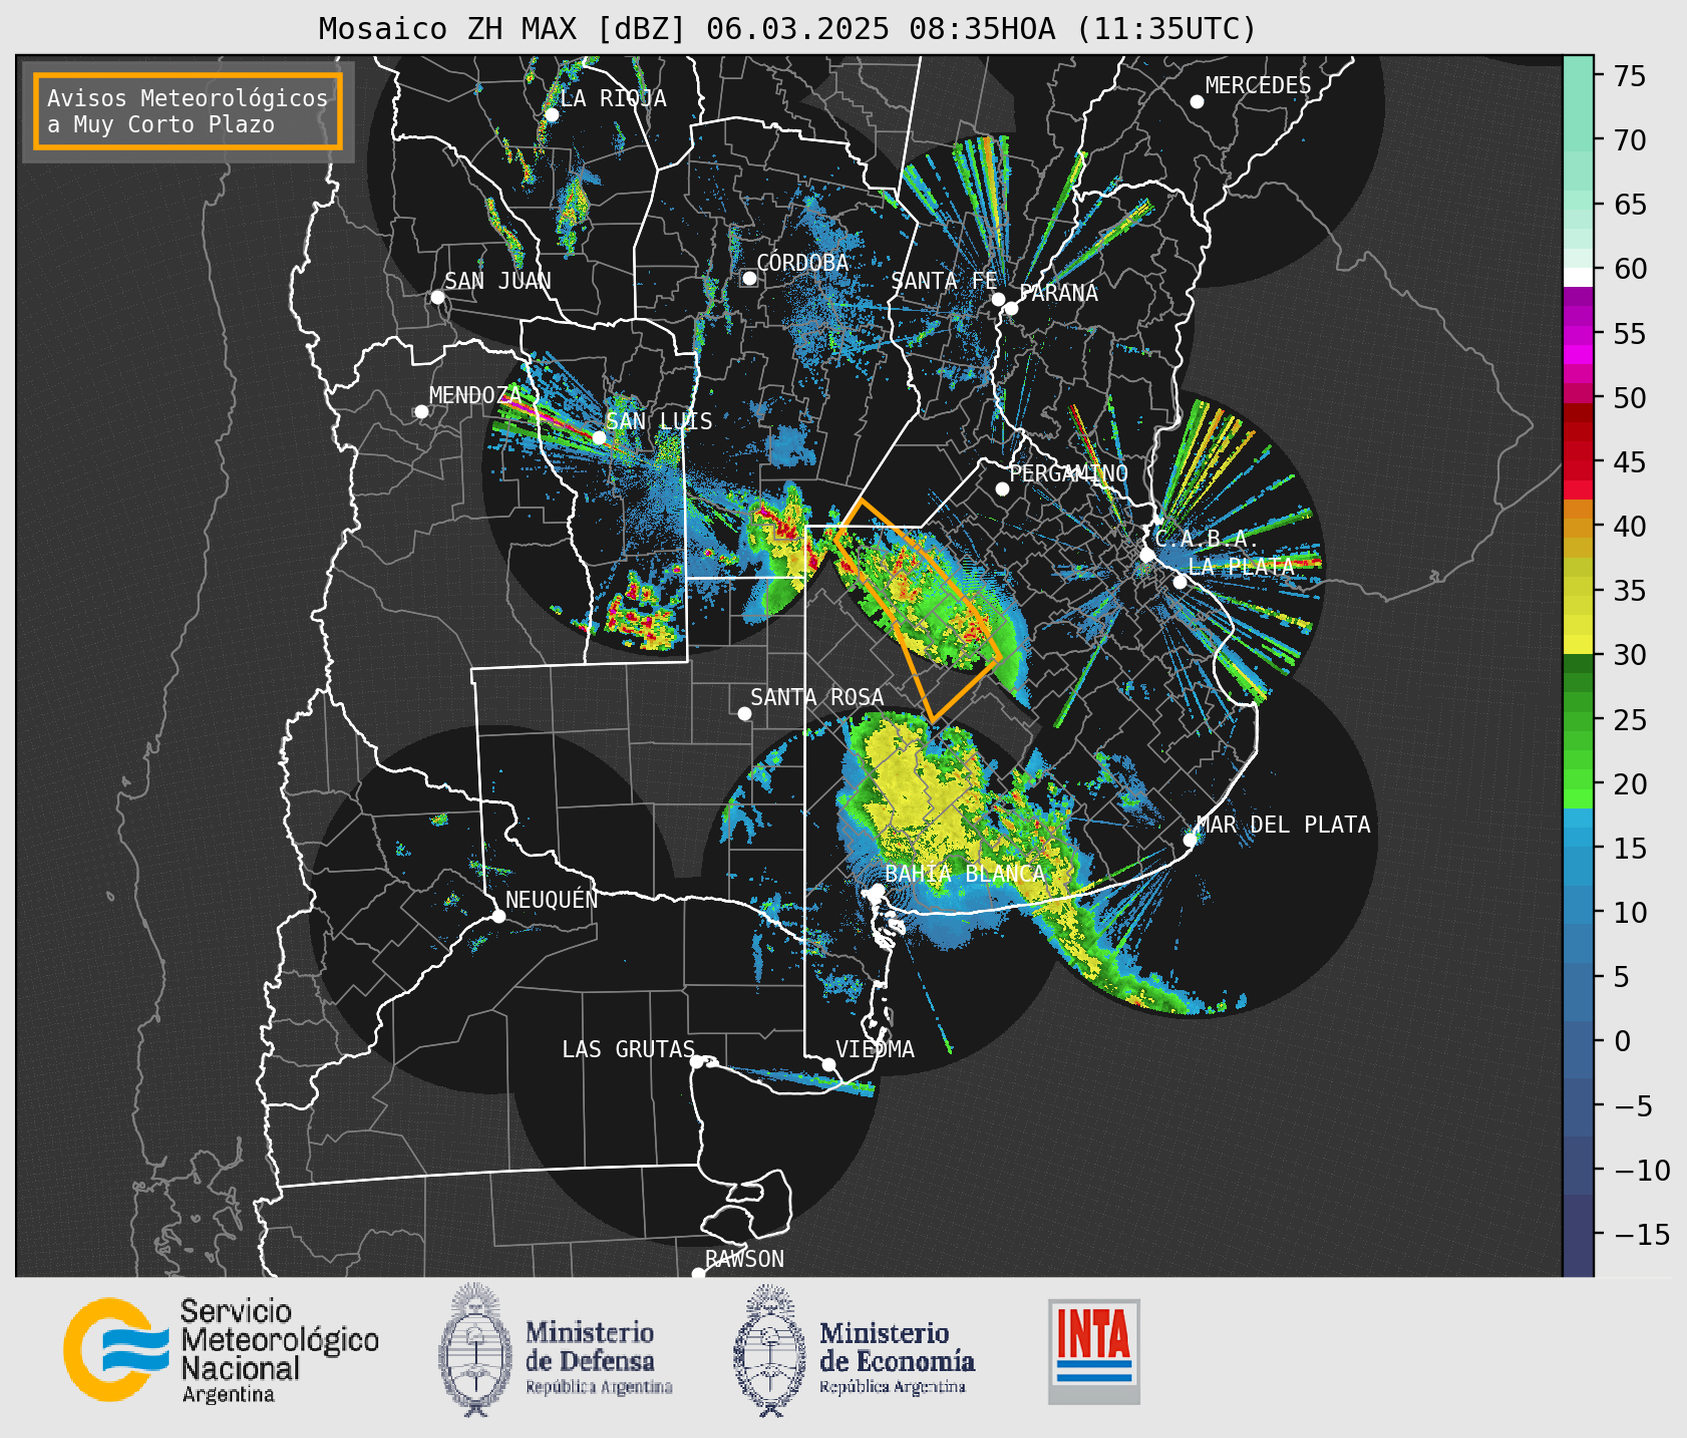The height and width of the screenshot is (1438, 1687).
Task: Click the Córdoba city marker
Action: (749, 278)
